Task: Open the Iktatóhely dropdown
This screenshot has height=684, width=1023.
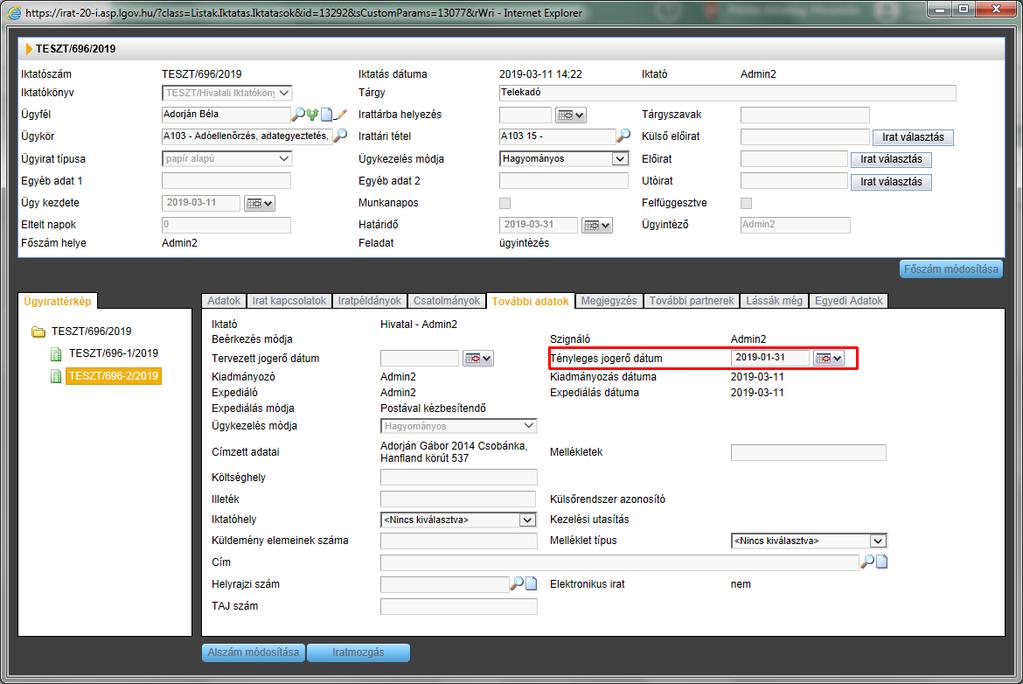Action: point(458,520)
